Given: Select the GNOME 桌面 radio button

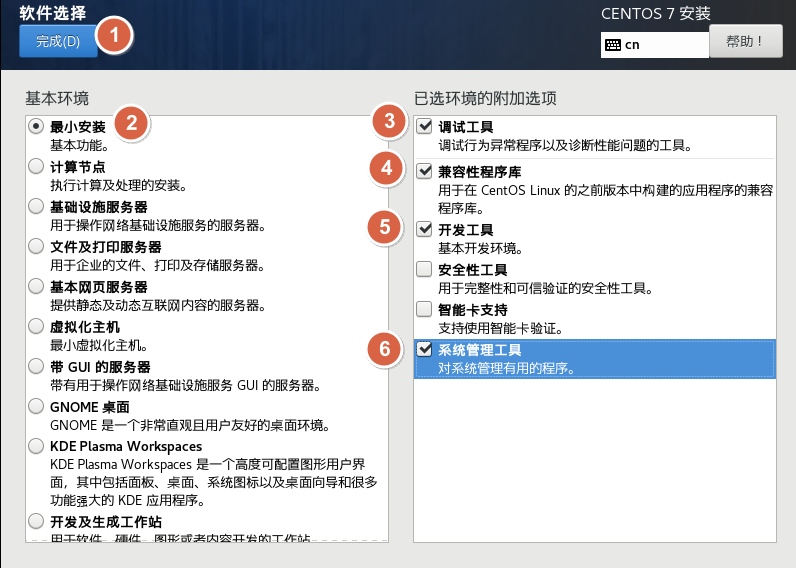Looking at the screenshot, I should [36, 406].
